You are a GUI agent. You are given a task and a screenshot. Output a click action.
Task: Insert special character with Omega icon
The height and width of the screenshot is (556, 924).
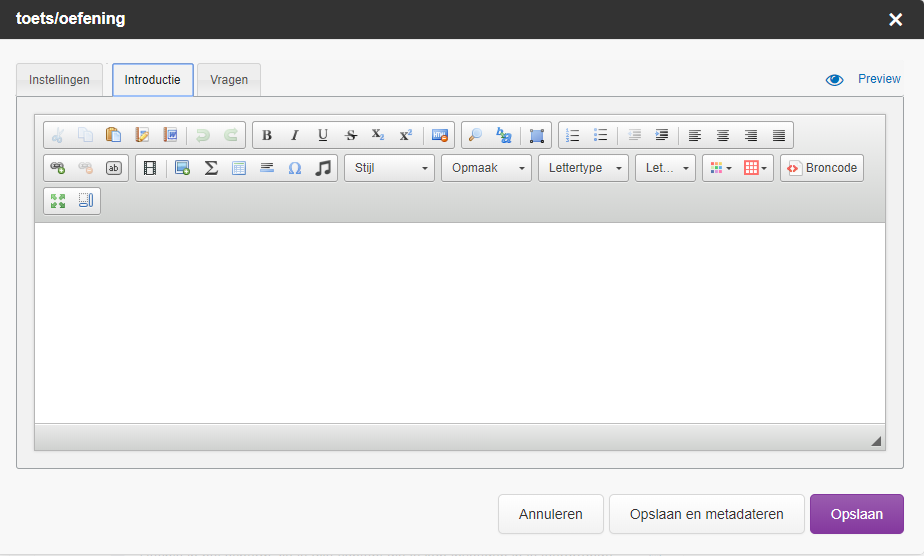click(x=295, y=168)
